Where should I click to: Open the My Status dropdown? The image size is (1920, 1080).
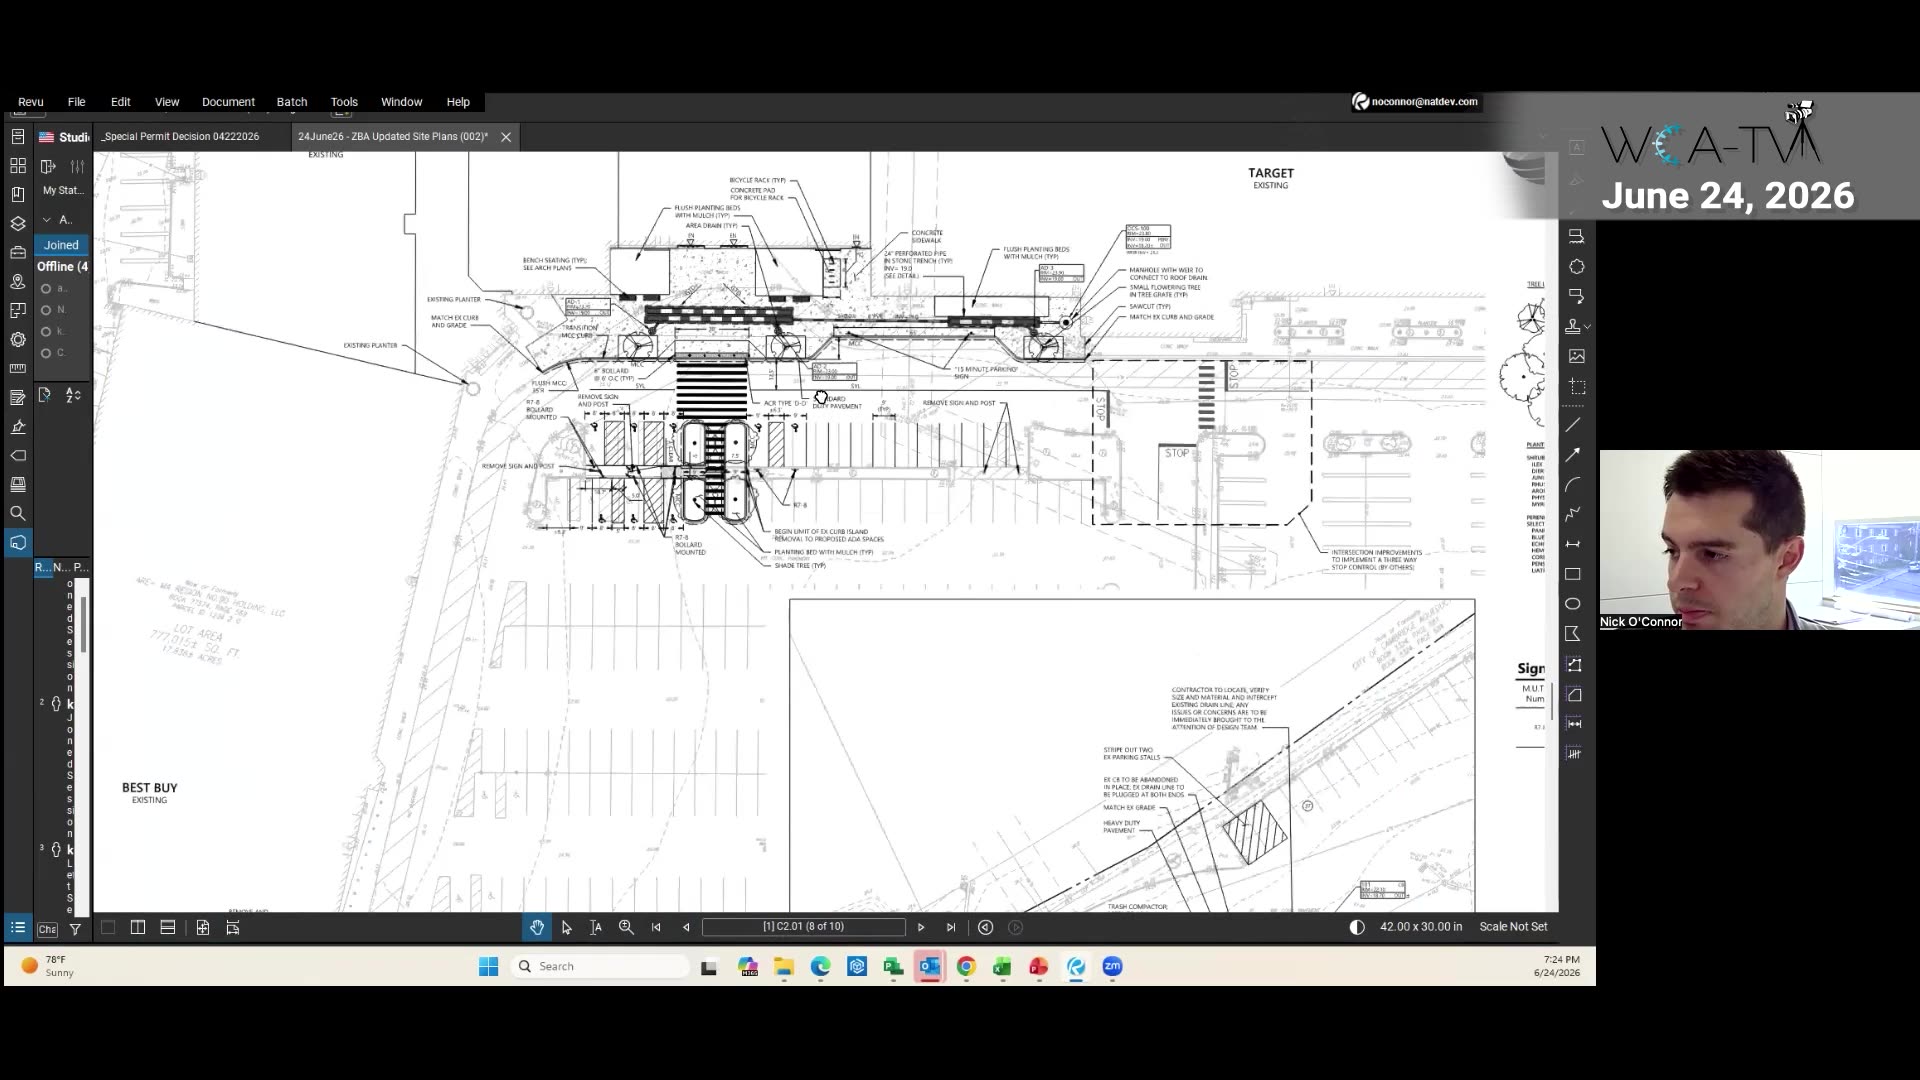pos(63,190)
